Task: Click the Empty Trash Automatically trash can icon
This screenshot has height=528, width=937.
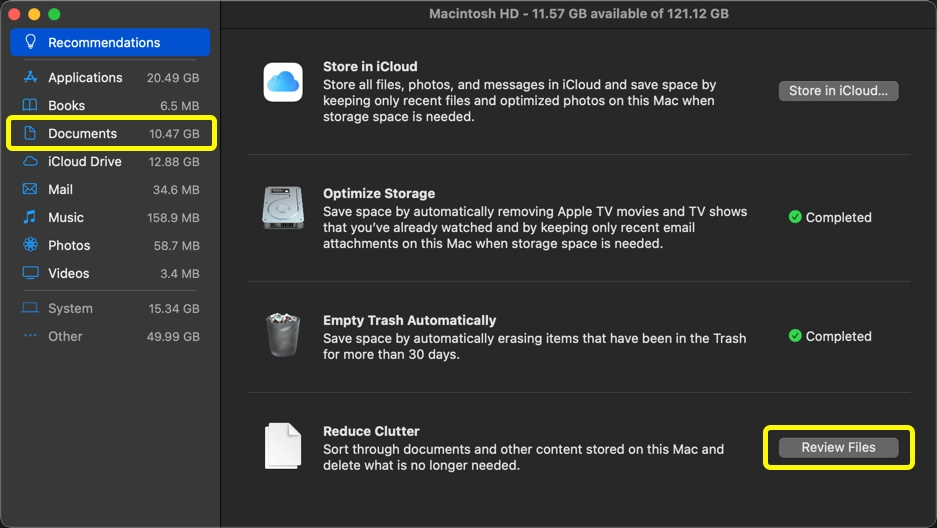Action: coord(282,335)
